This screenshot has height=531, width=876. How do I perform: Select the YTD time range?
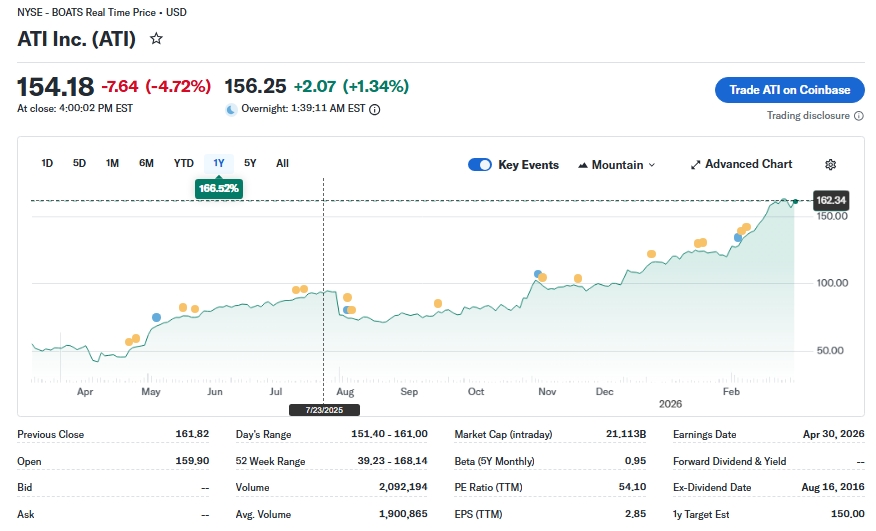click(x=184, y=163)
